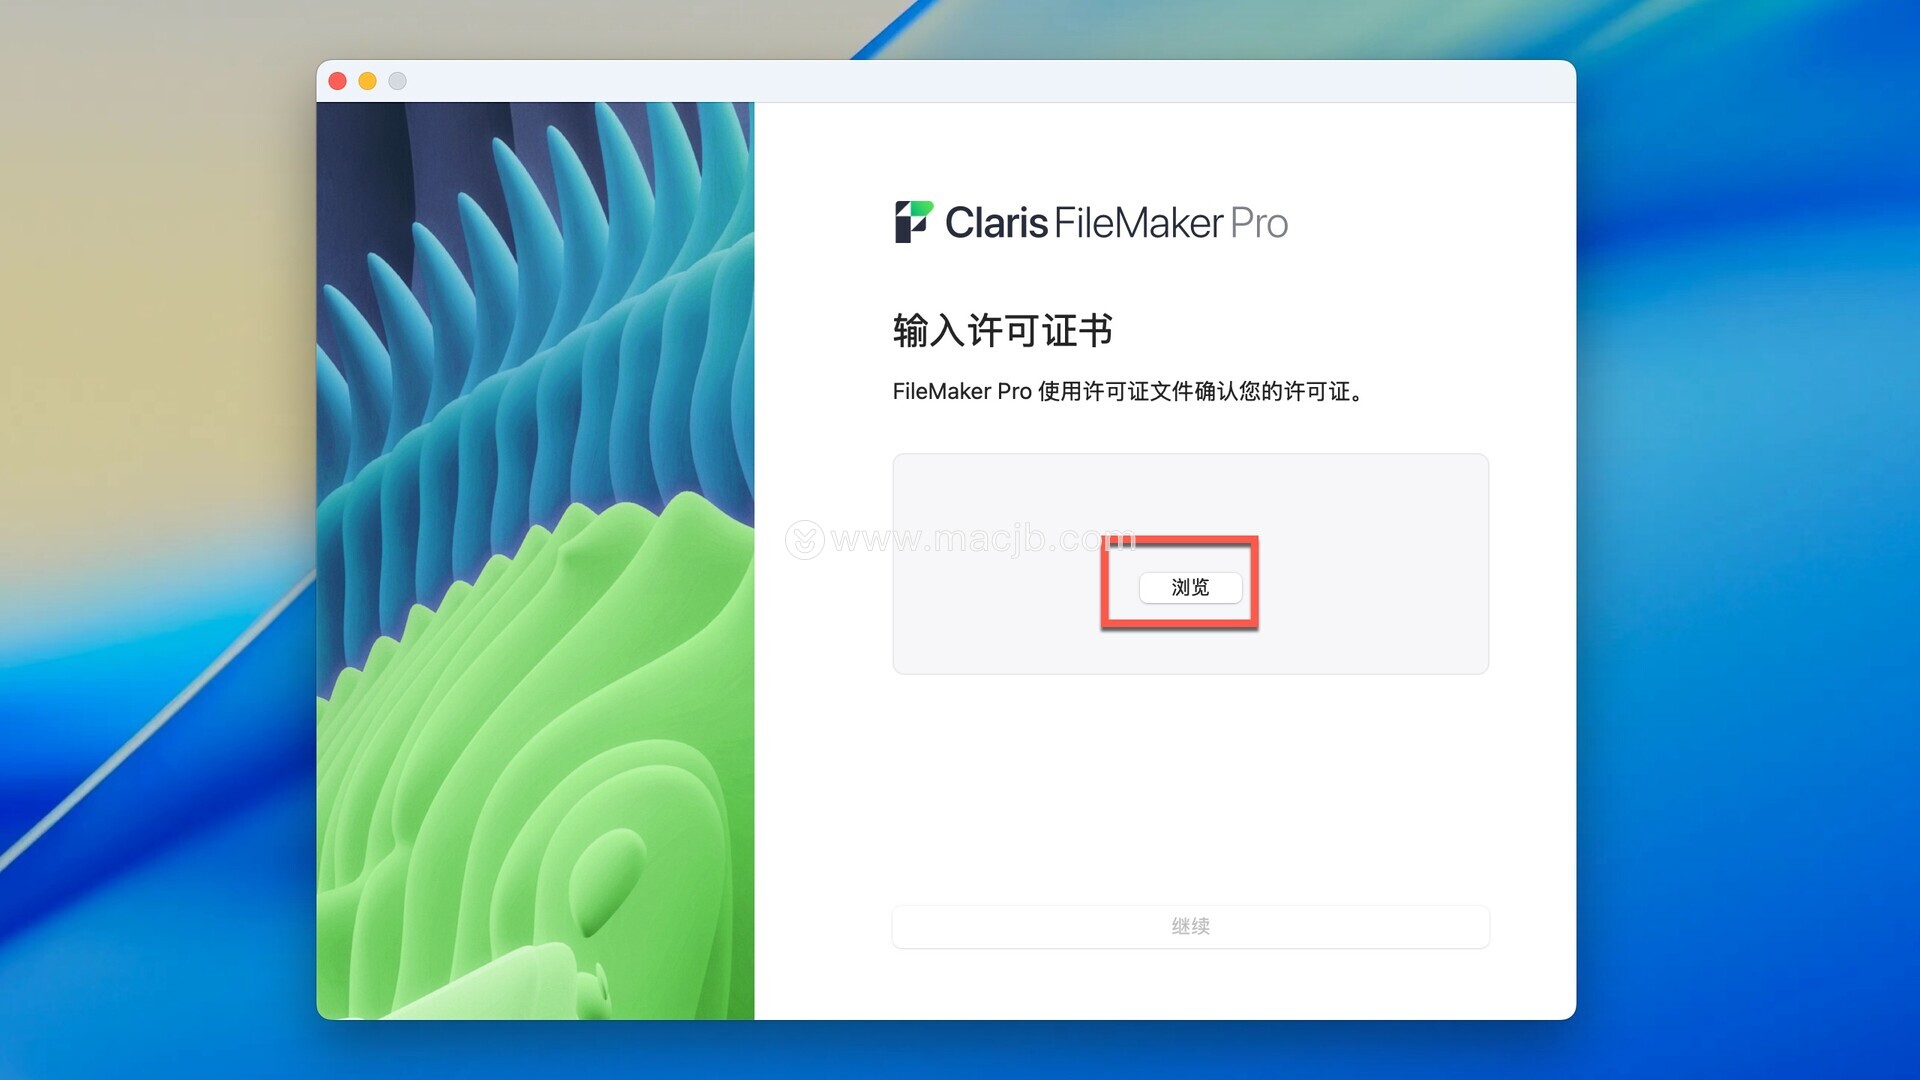The width and height of the screenshot is (1920, 1080).
Task: Click the 继续 continue button
Action: pyautogui.click(x=1190, y=926)
